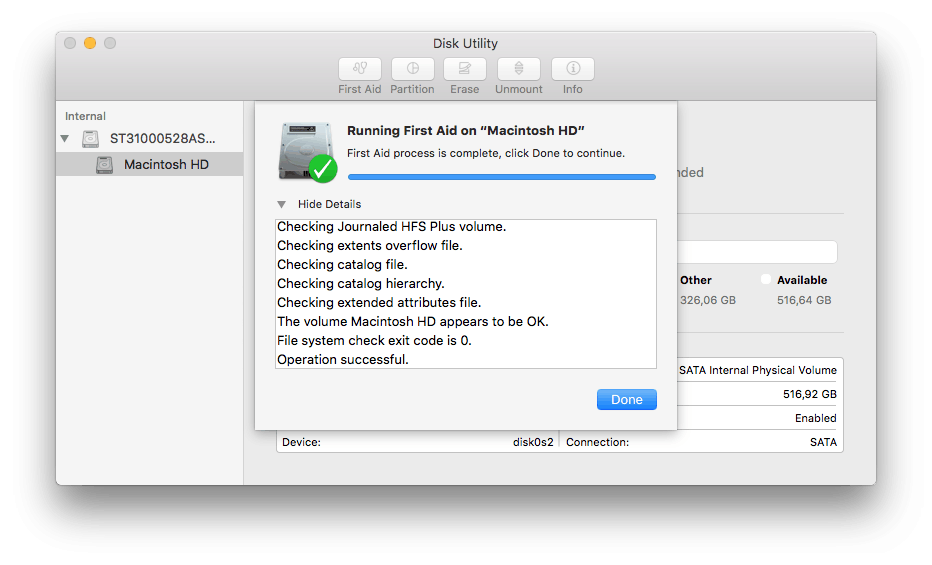The image size is (932, 565).
Task: Click the Done button
Action: tap(626, 399)
